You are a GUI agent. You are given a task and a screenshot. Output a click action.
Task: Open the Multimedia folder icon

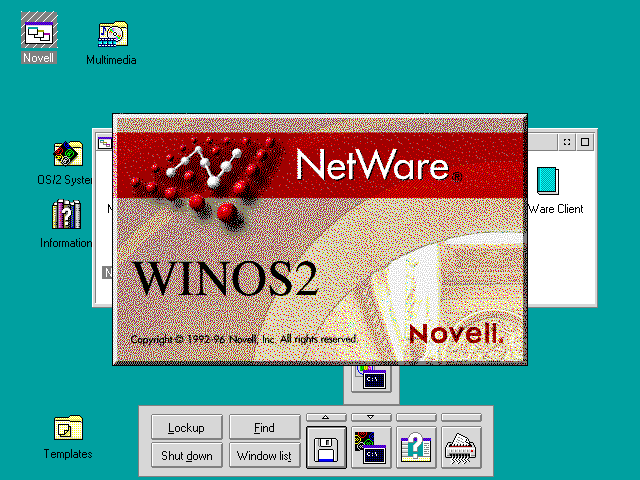pos(113,34)
